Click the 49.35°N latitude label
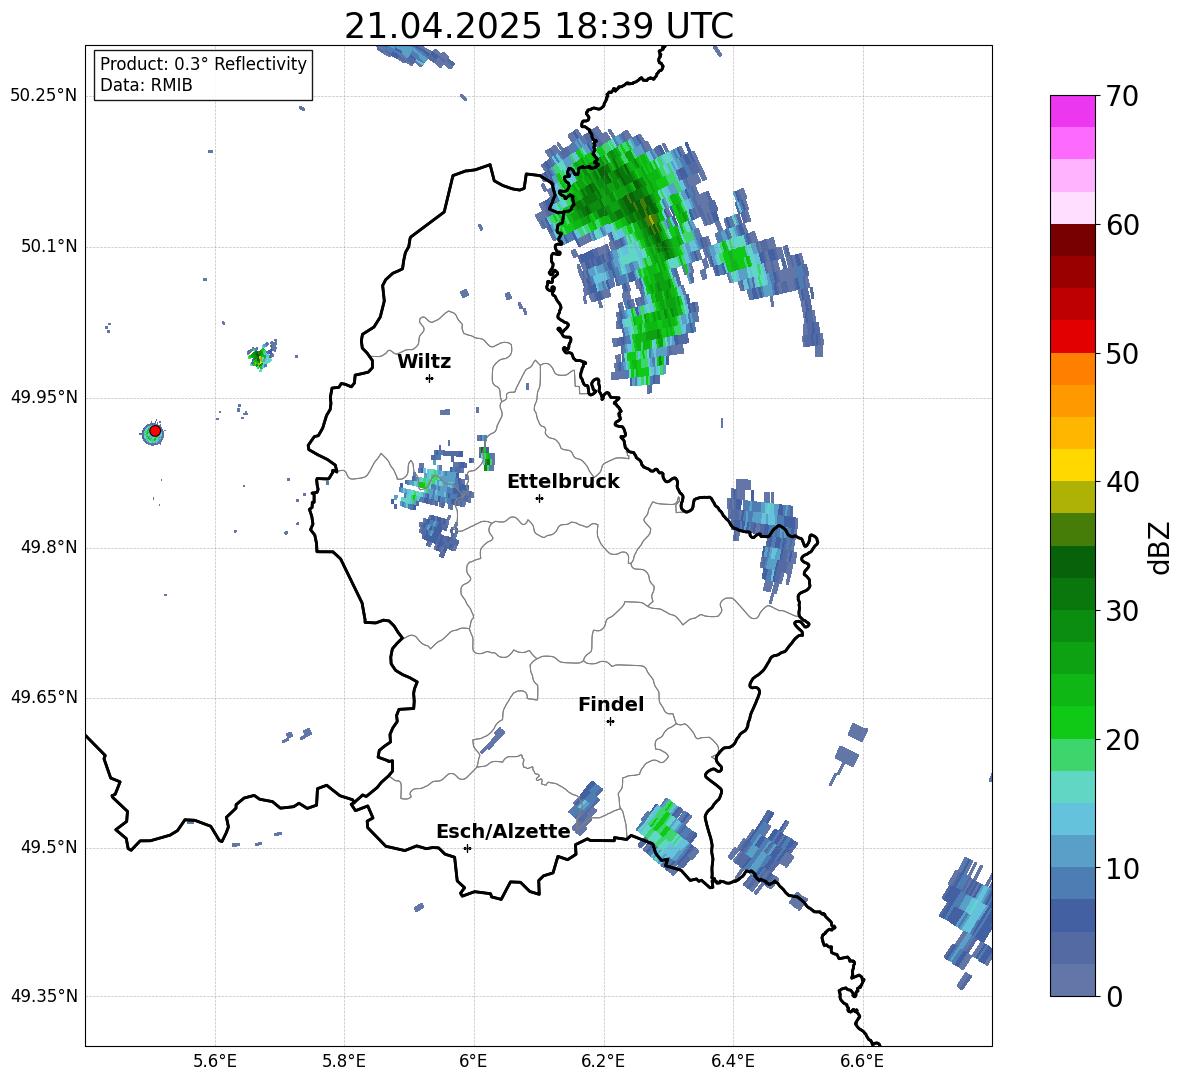The height and width of the screenshot is (1081, 1184). pyautogui.click(x=44, y=996)
